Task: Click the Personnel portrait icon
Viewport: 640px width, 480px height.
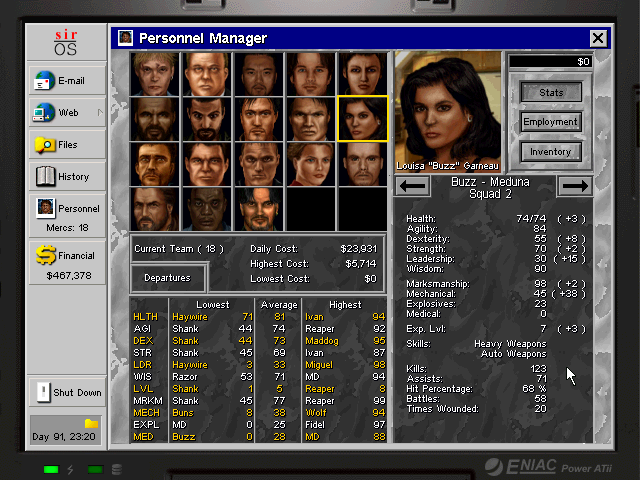Action: tap(45, 208)
